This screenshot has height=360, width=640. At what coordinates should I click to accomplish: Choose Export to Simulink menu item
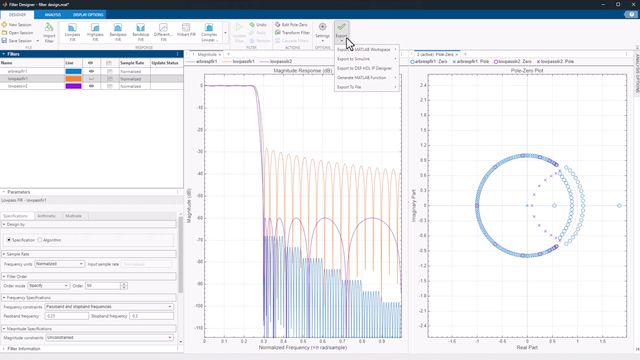[367, 59]
